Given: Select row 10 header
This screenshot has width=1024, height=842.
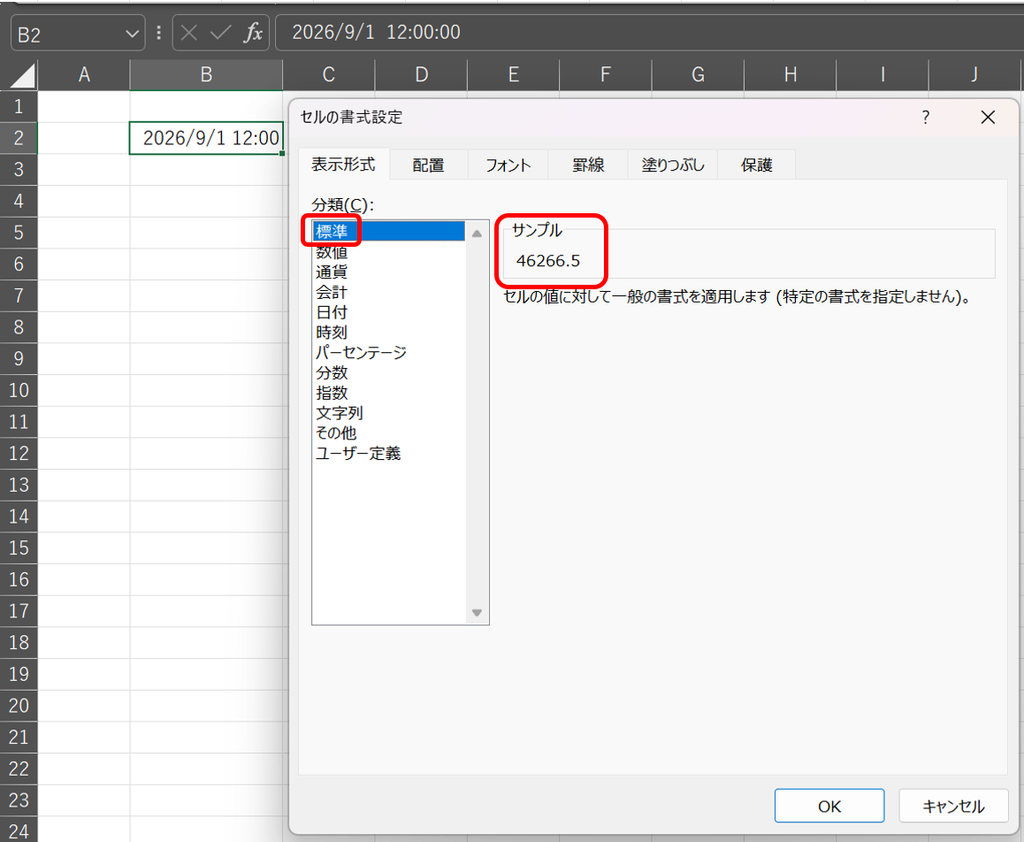Looking at the screenshot, I should (x=18, y=391).
